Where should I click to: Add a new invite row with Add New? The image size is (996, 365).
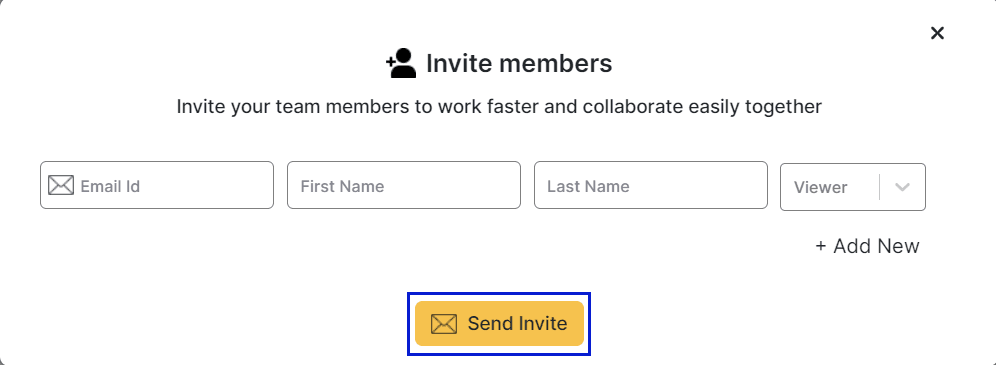(x=867, y=246)
